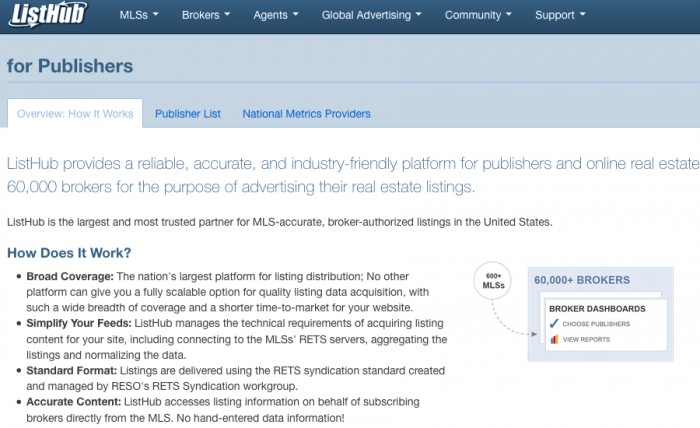Image resolution: width=700 pixels, height=428 pixels.
Task: Click the checkmark icon beside Choose Publishers
Action: click(x=554, y=324)
